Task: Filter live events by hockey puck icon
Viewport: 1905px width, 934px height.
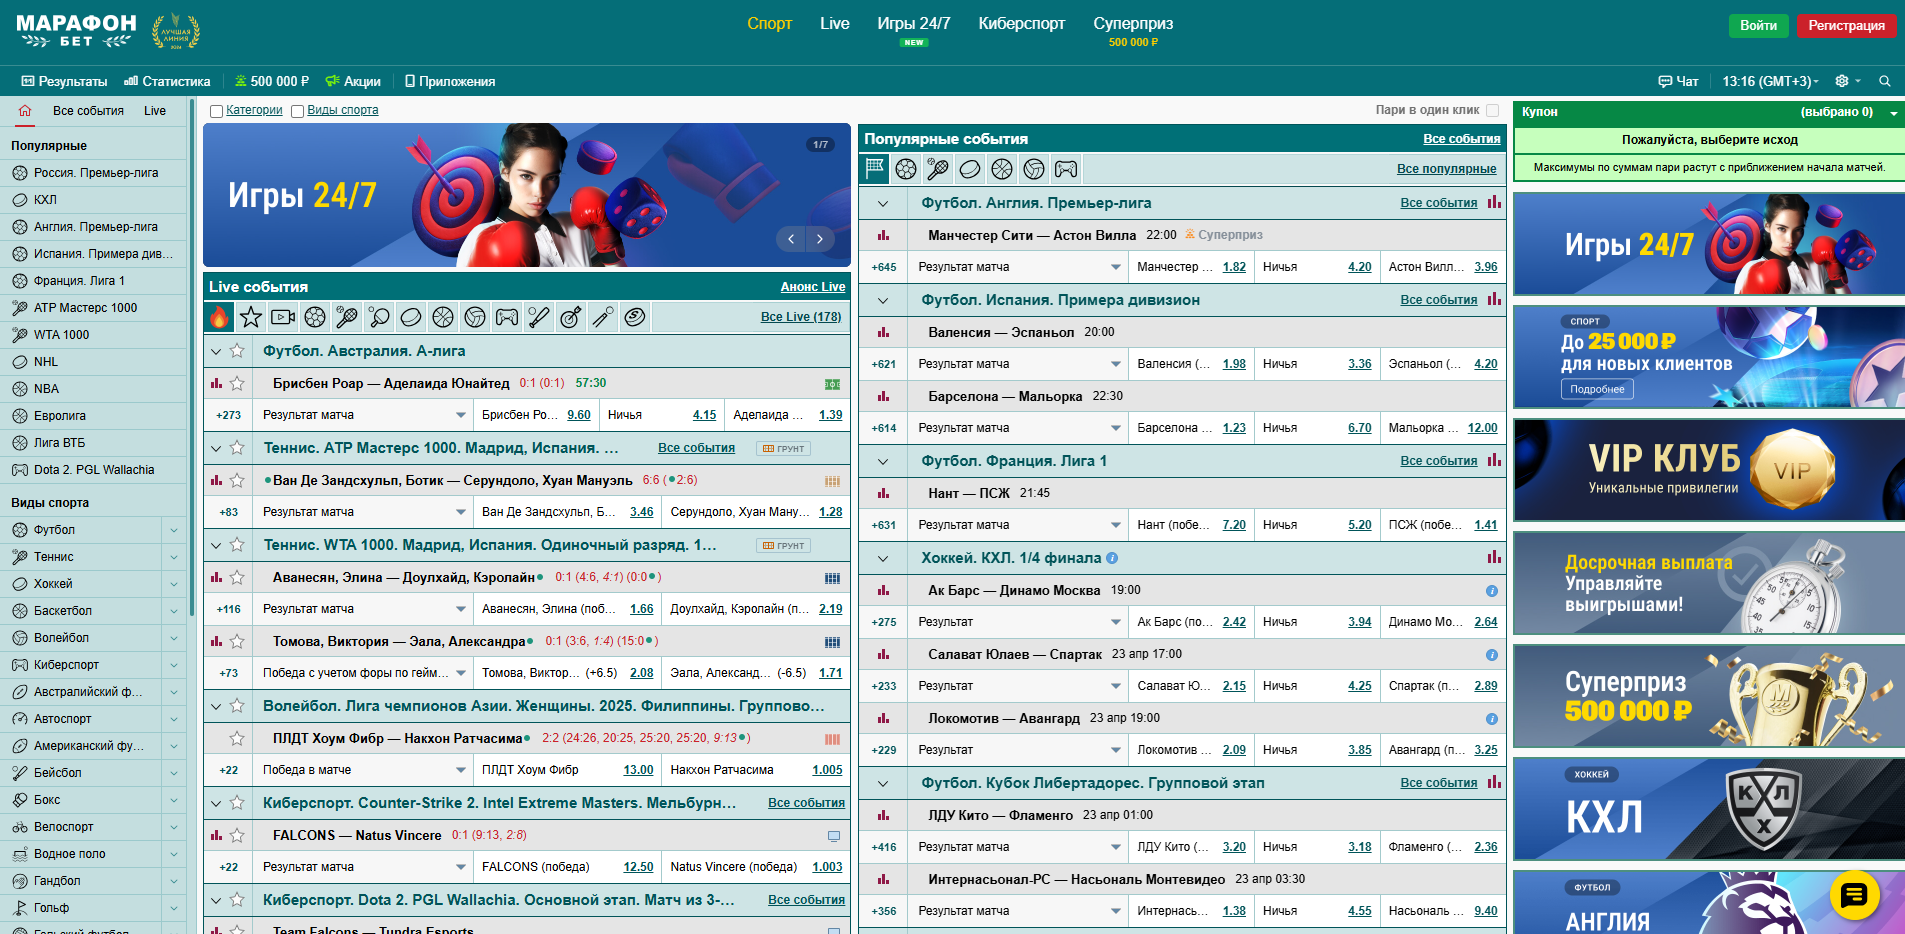Action: [x=411, y=317]
